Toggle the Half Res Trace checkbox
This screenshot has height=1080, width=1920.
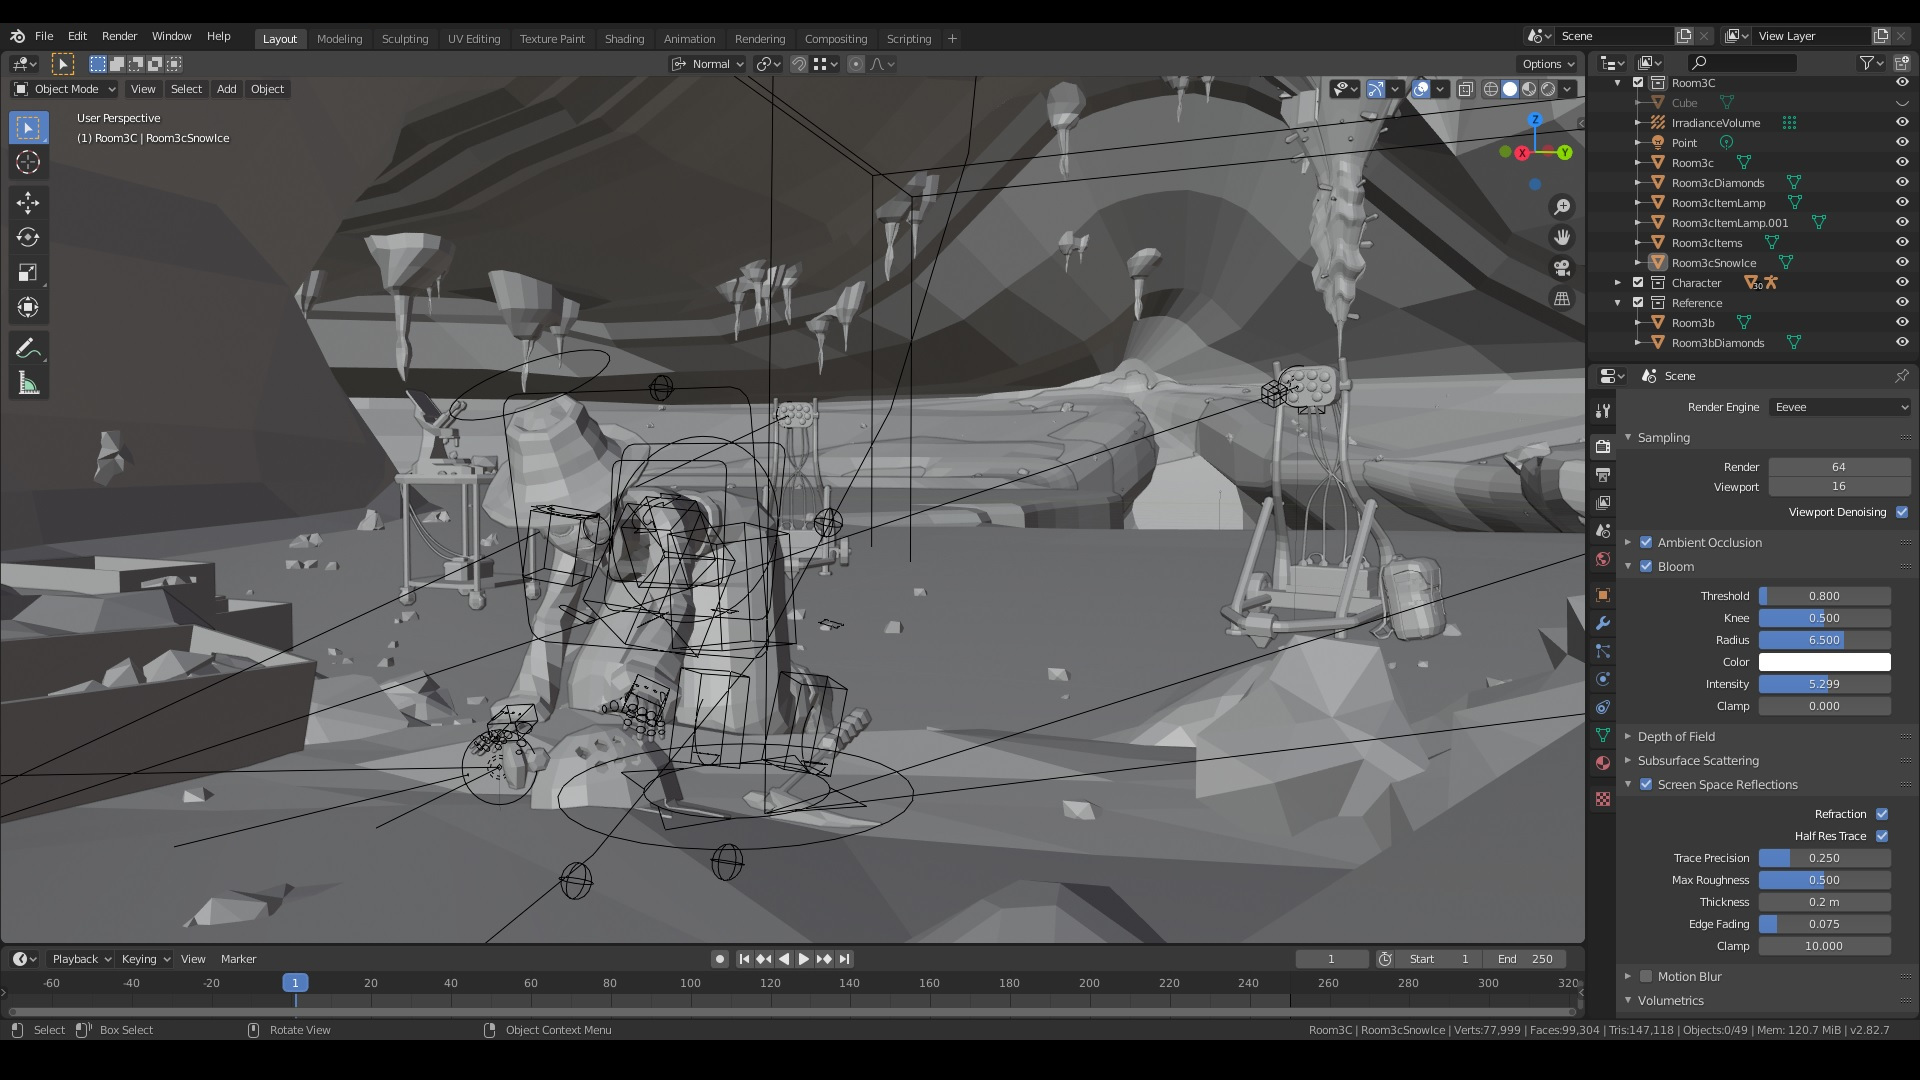point(1882,836)
